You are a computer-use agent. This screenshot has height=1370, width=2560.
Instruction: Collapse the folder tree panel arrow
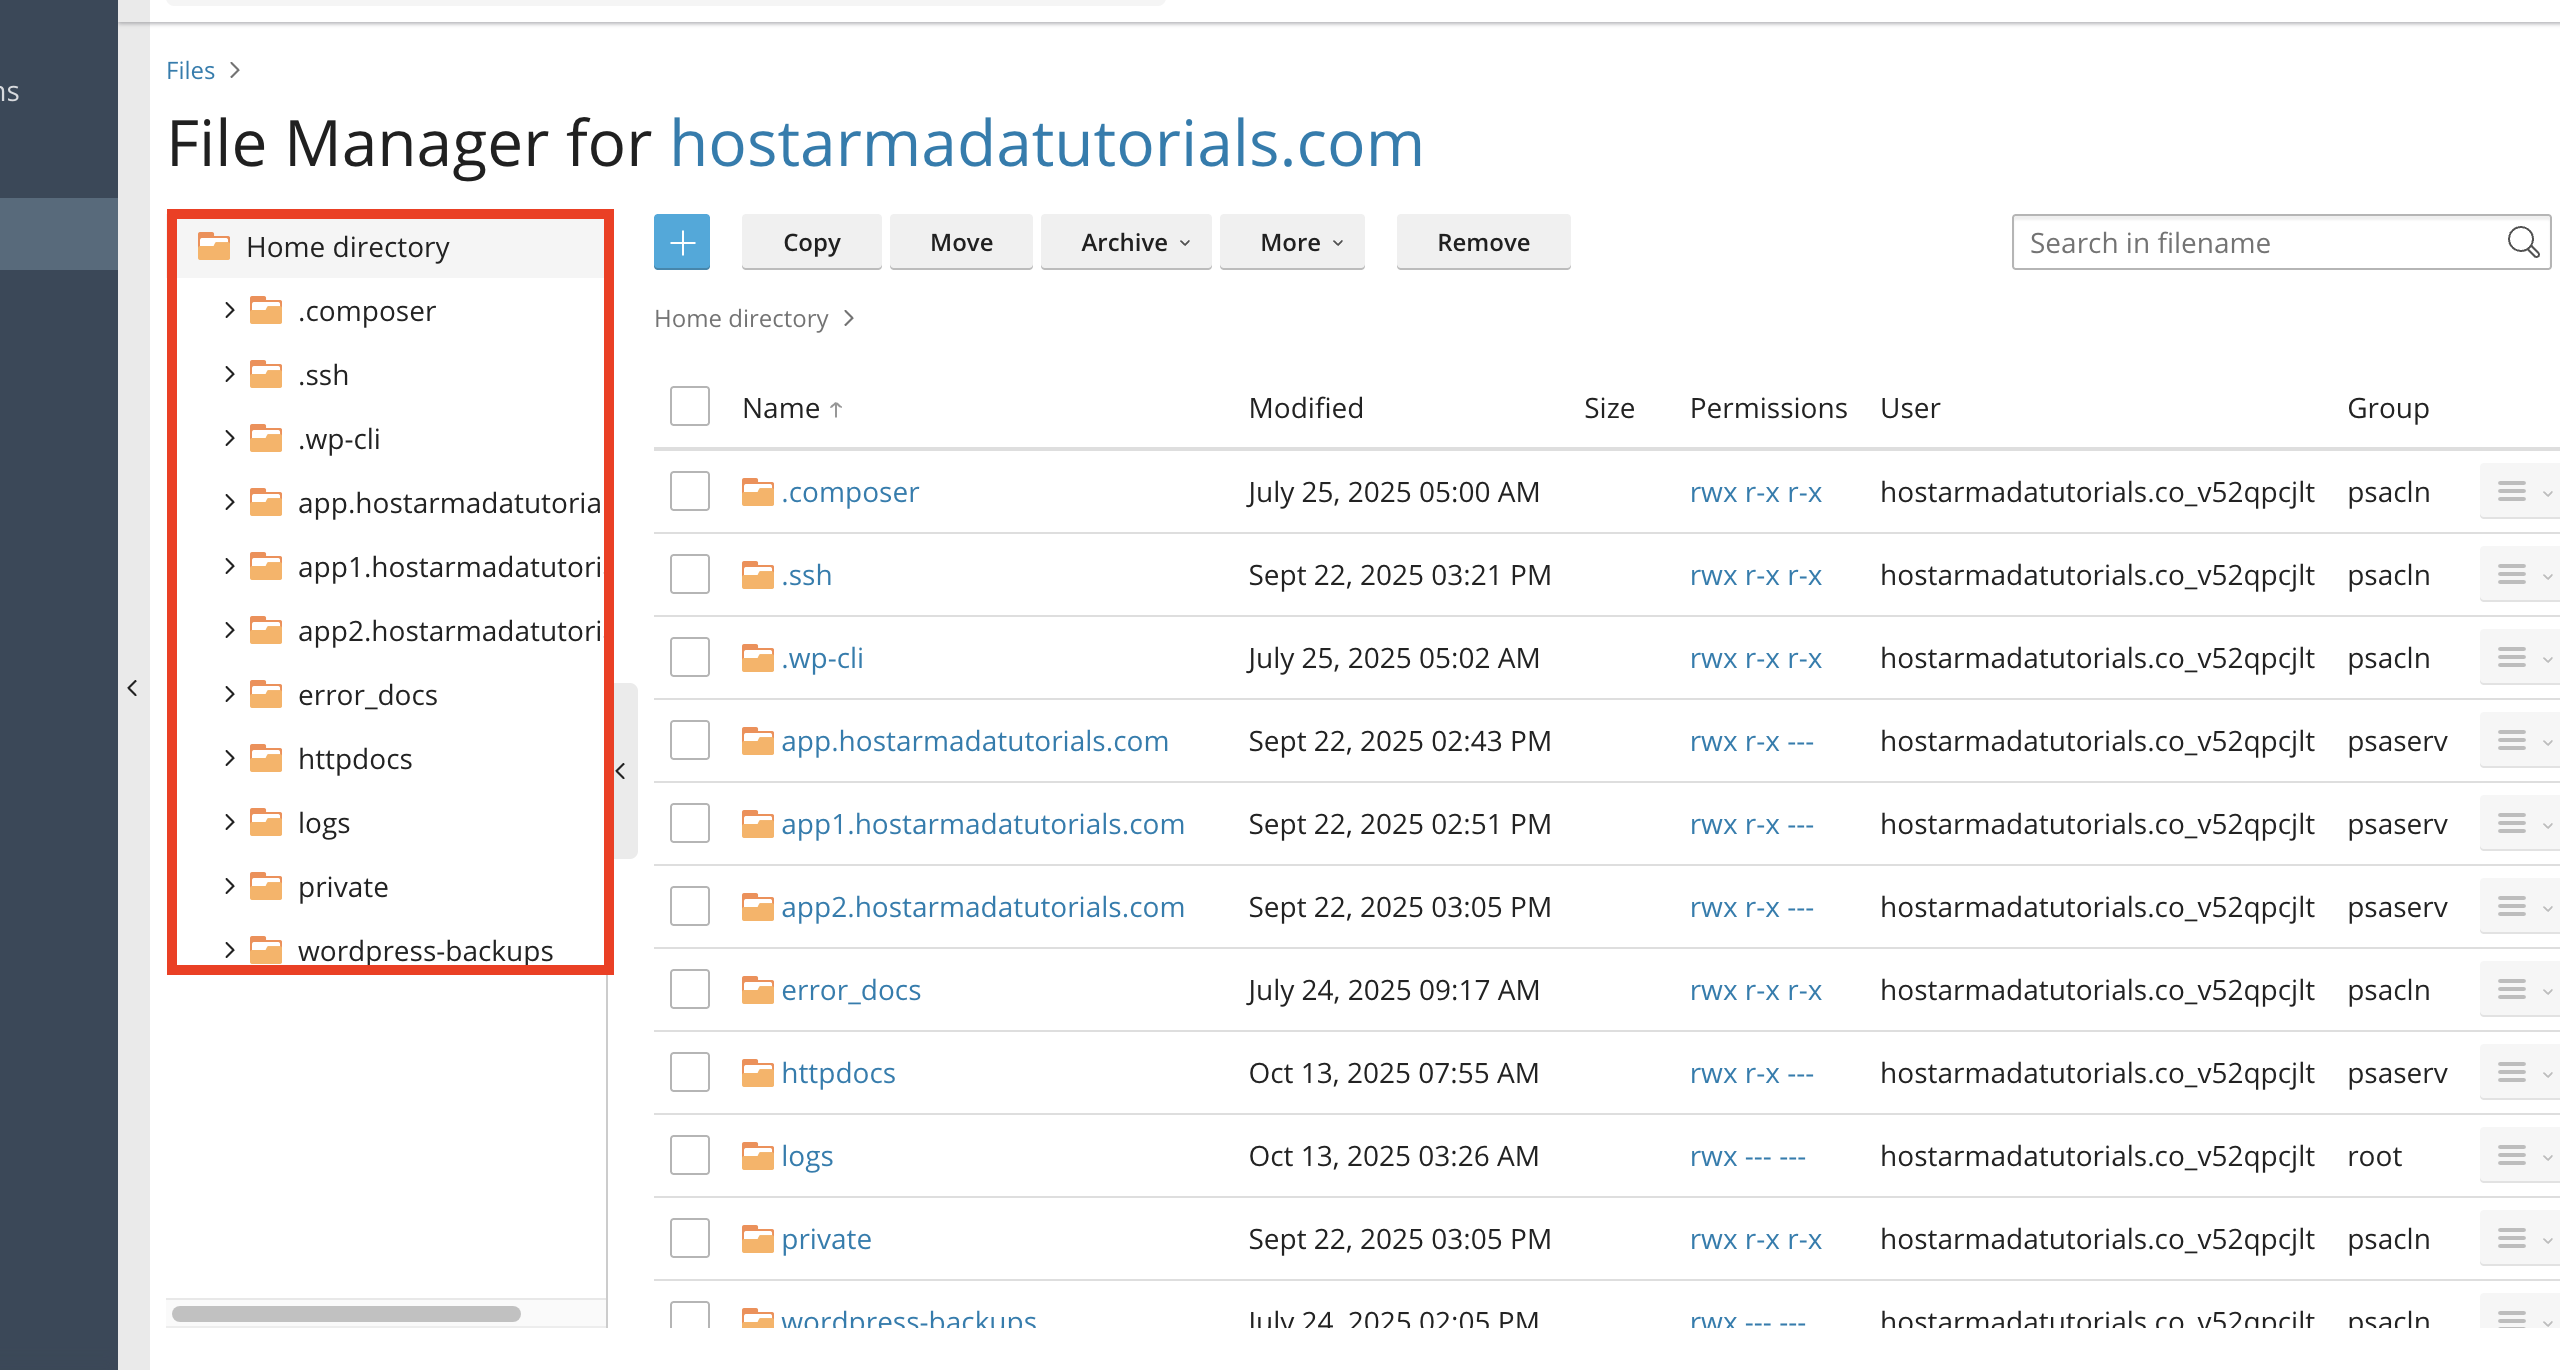pos(621,771)
